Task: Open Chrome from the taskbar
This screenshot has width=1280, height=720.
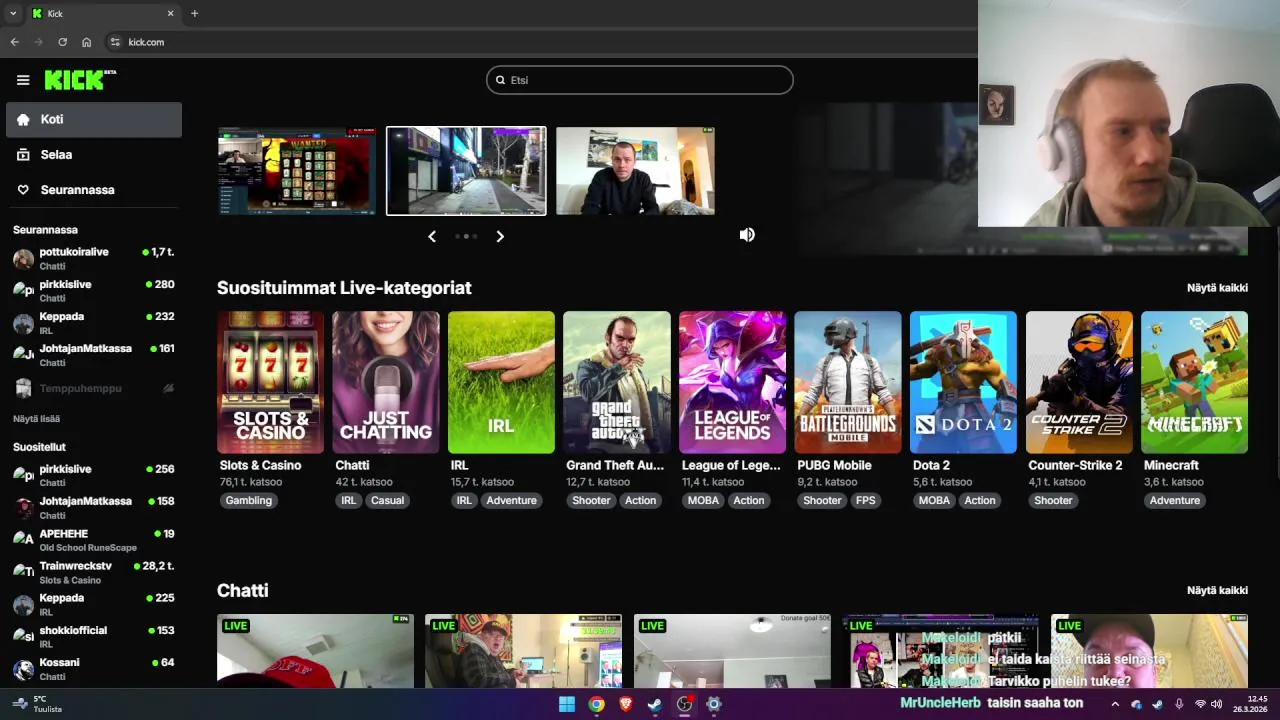Action: pyautogui.click(x=596, y=704)
